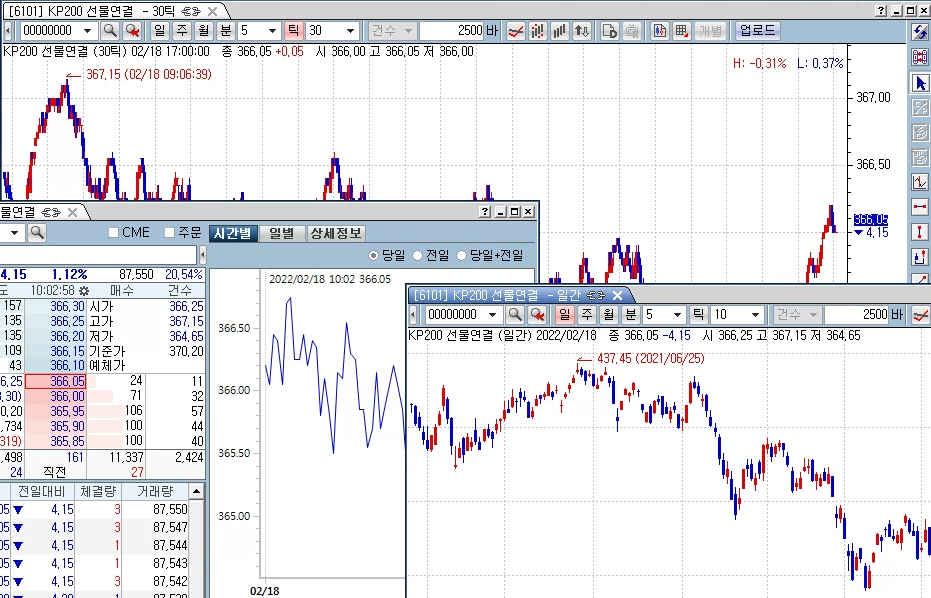Click the horizontal line drawing tool

(920, 207)
